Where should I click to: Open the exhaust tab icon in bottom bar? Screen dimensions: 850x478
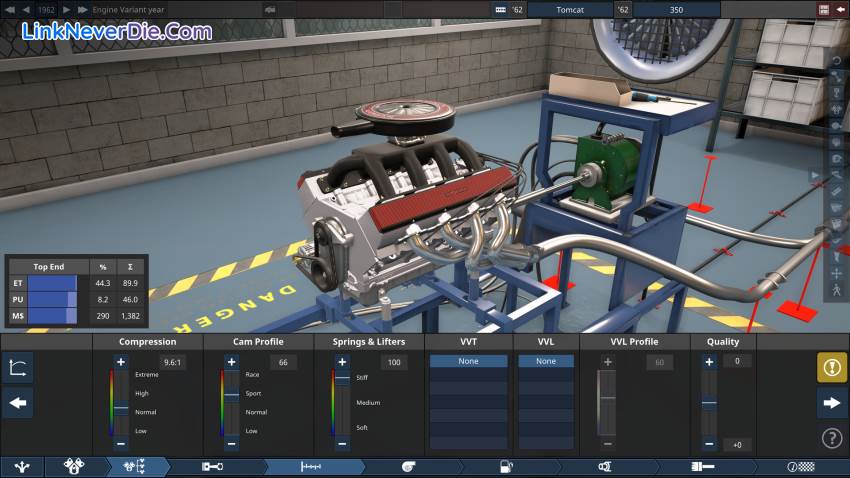click(702, 467)
